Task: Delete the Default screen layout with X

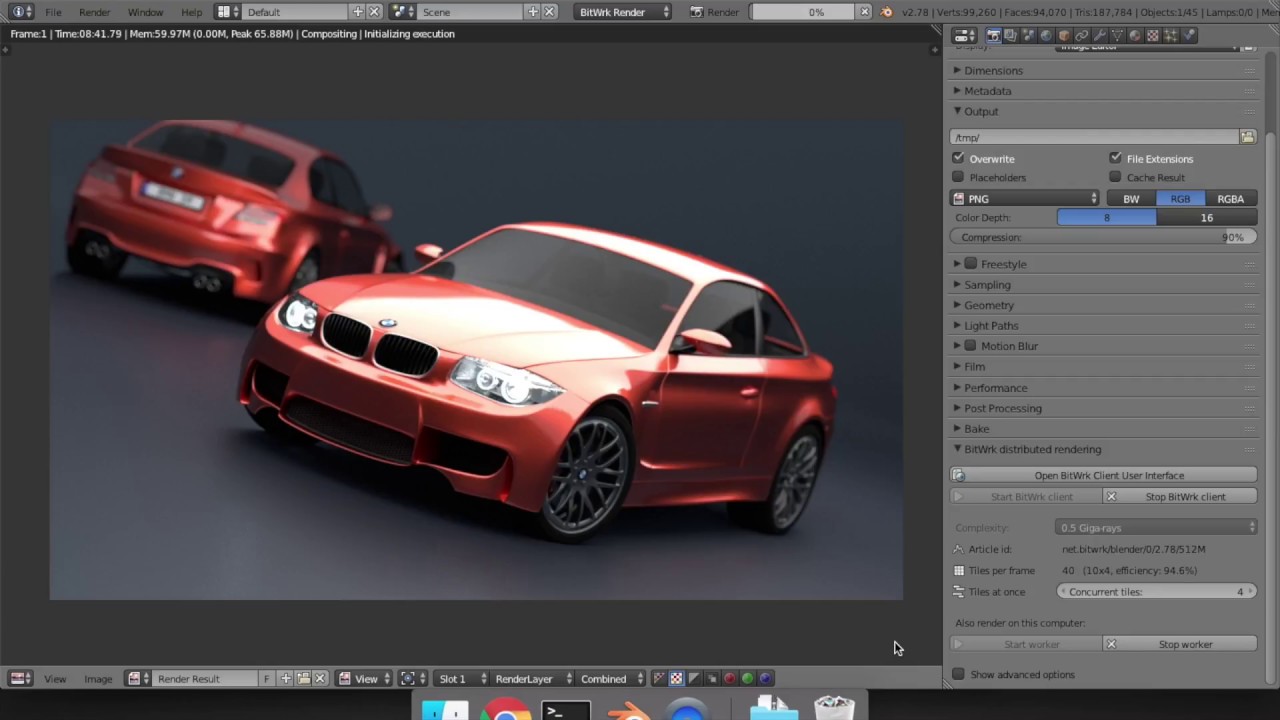Action: pos(374,12)
